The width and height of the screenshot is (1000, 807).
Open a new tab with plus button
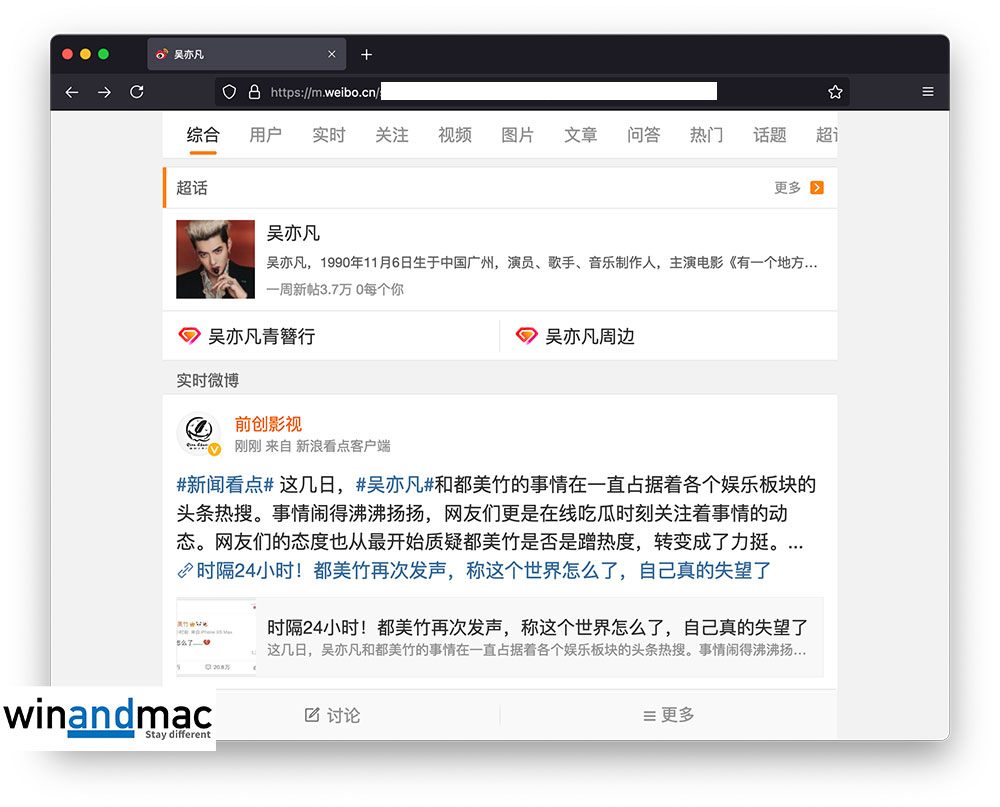click(x=366, y=54)
